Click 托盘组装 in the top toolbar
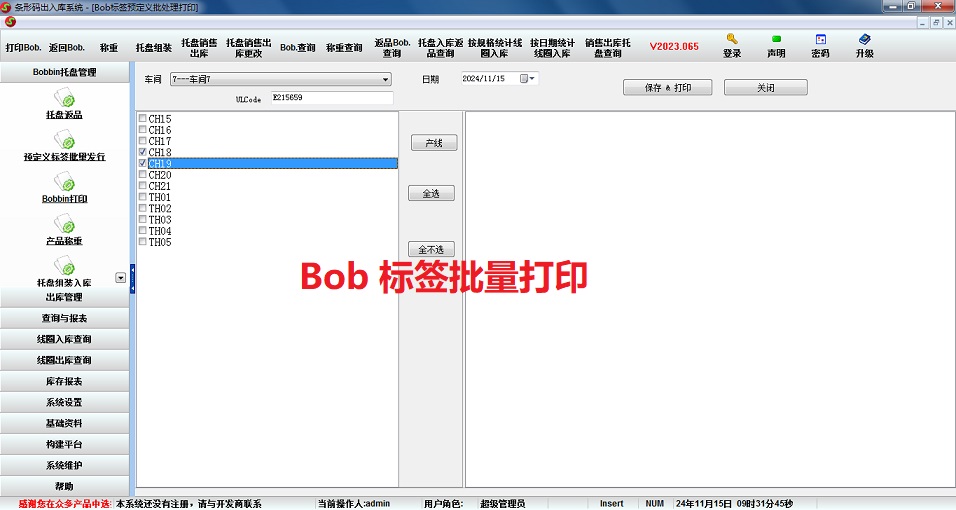The width and height of the screenshot is (956, 510). (x=154, y=47)
